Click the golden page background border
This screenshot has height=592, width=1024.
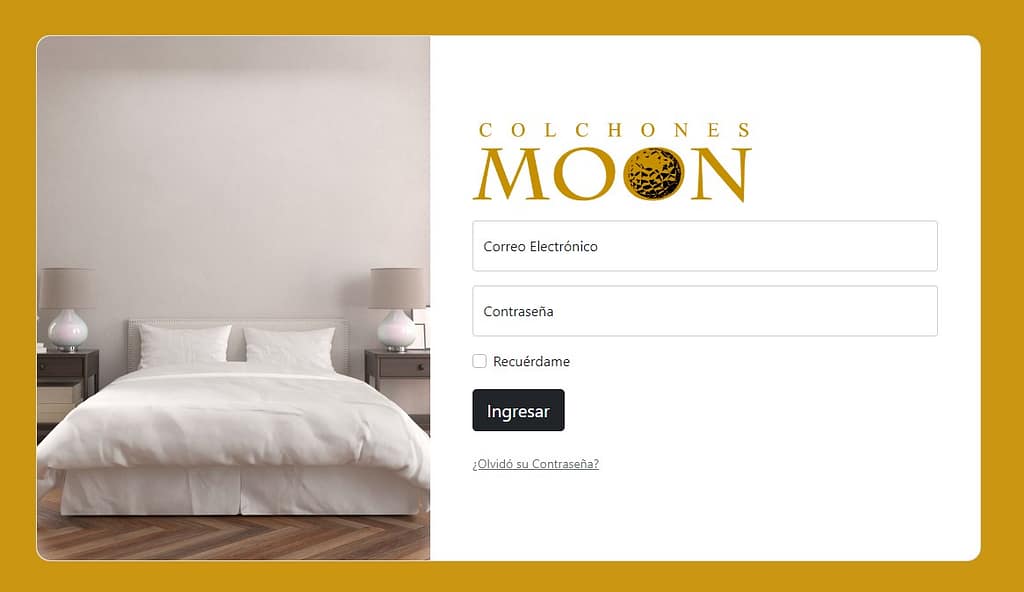[512, 17]
